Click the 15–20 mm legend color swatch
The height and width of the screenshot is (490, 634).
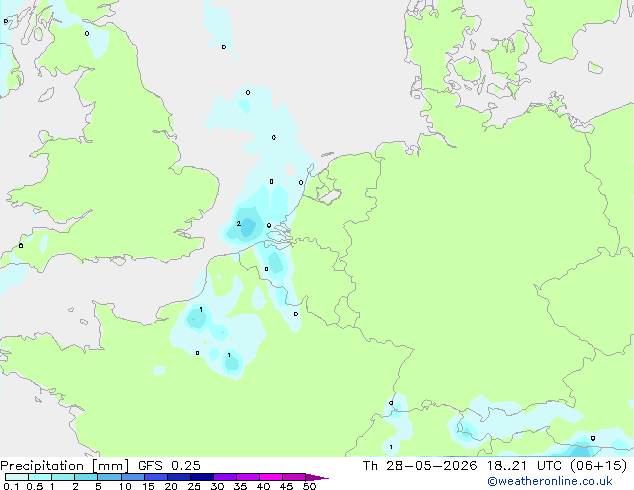(x=155, y=477)
